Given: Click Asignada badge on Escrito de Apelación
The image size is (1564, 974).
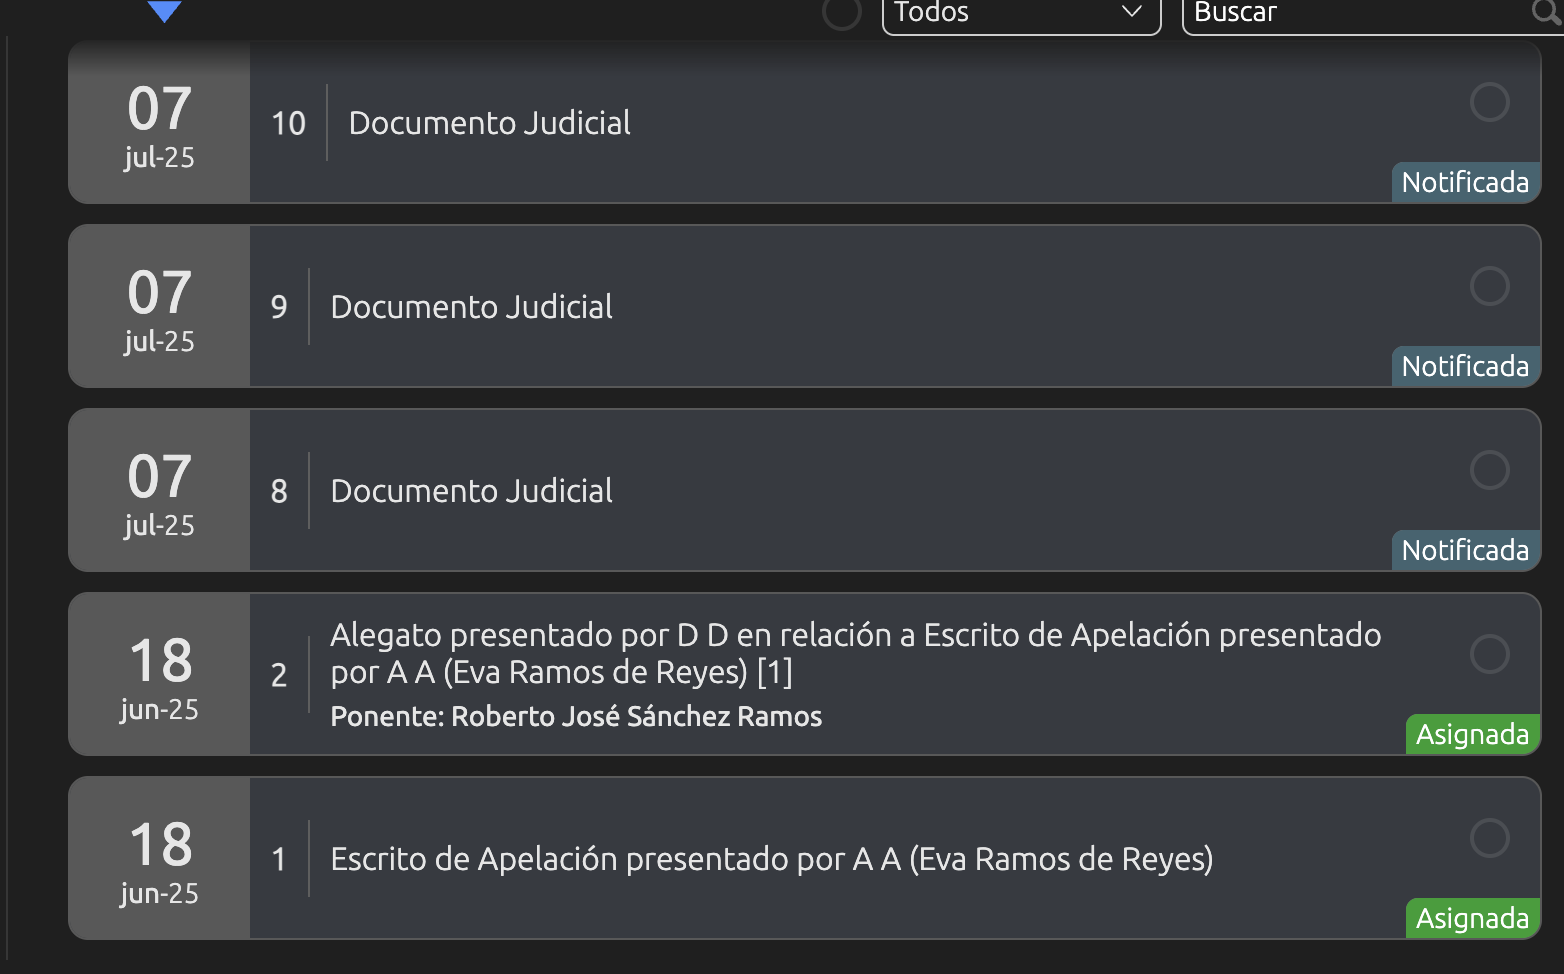Looking at the screenshot, I should click(x=1472, y=919).
